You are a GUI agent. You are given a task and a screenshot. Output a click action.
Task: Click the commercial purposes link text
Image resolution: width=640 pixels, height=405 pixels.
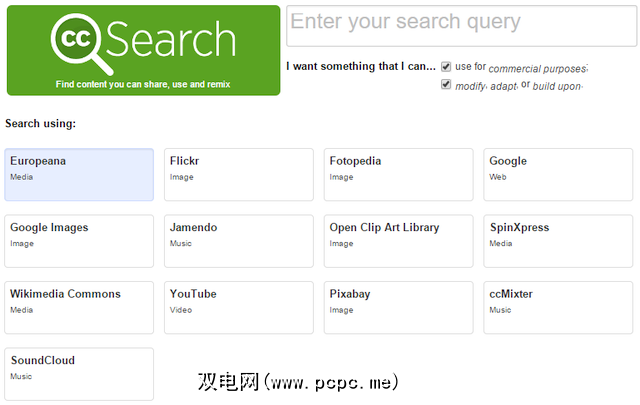click(x=537, y=68)
